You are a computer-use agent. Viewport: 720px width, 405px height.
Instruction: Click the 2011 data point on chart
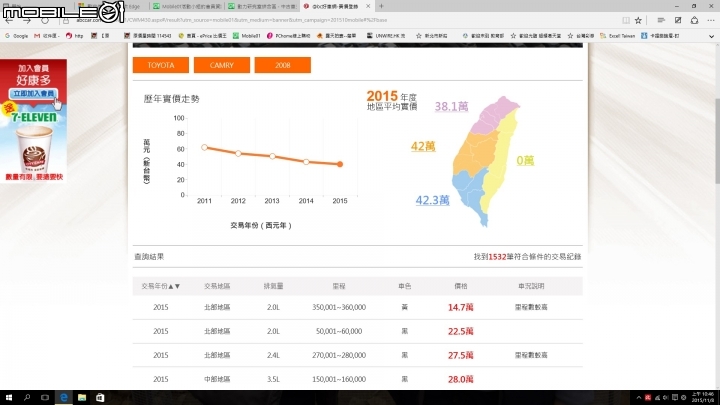tap(204, 147)
